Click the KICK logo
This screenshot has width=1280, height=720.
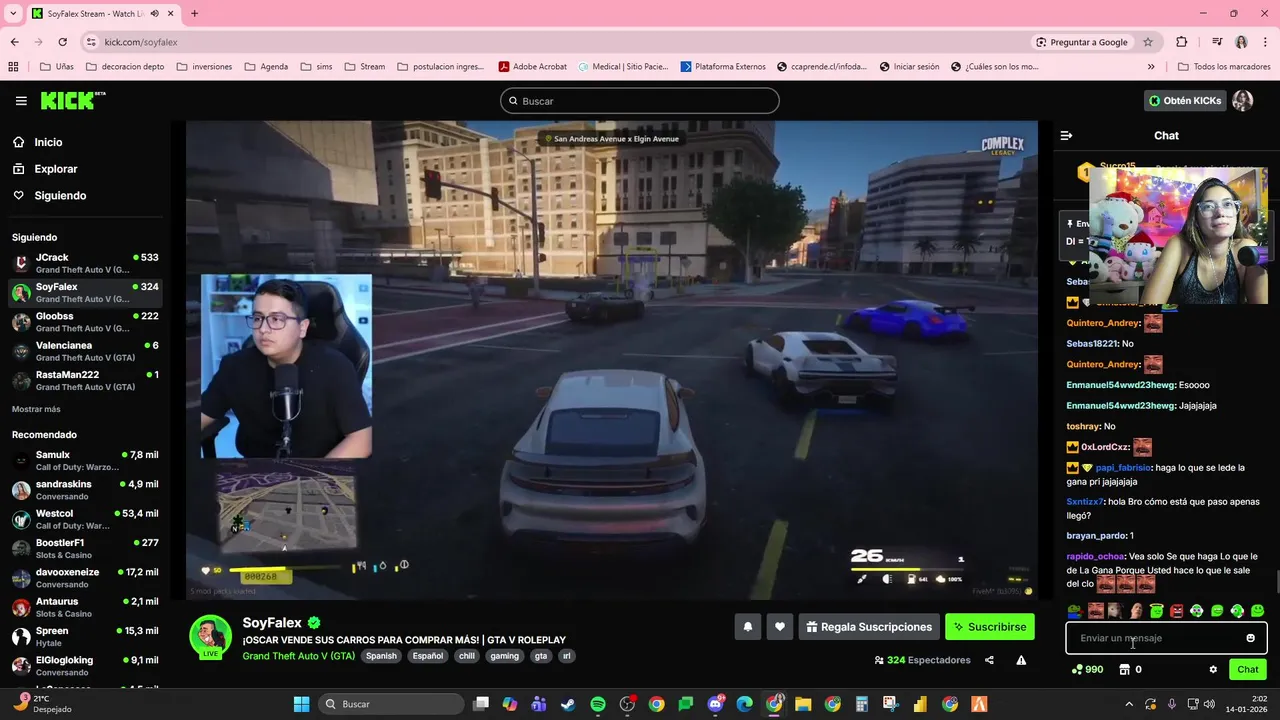[x=72, y=101]
